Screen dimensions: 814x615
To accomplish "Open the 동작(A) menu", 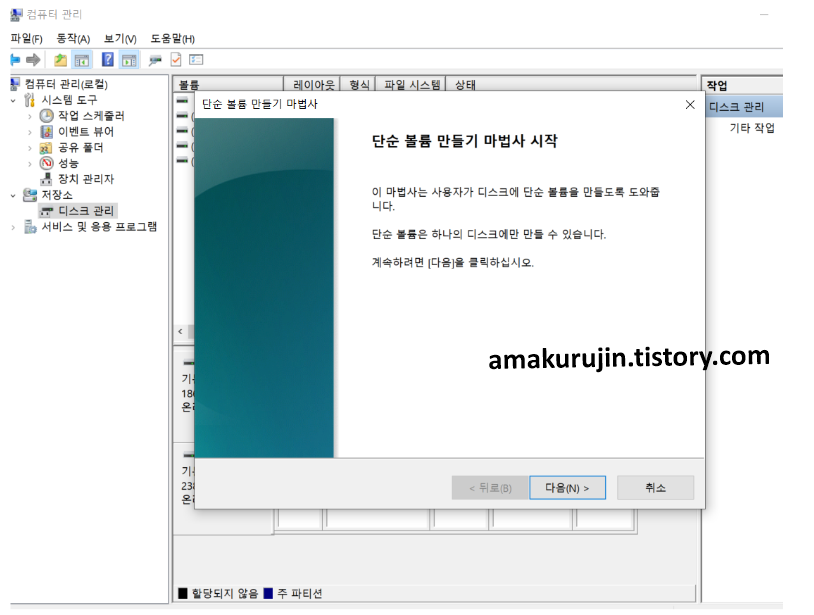I will point(73,38).
